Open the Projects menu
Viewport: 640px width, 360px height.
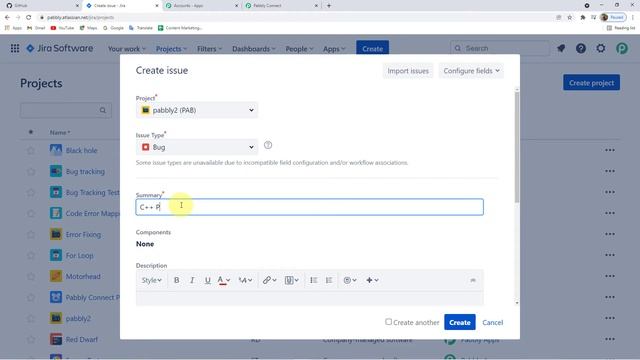171,49
